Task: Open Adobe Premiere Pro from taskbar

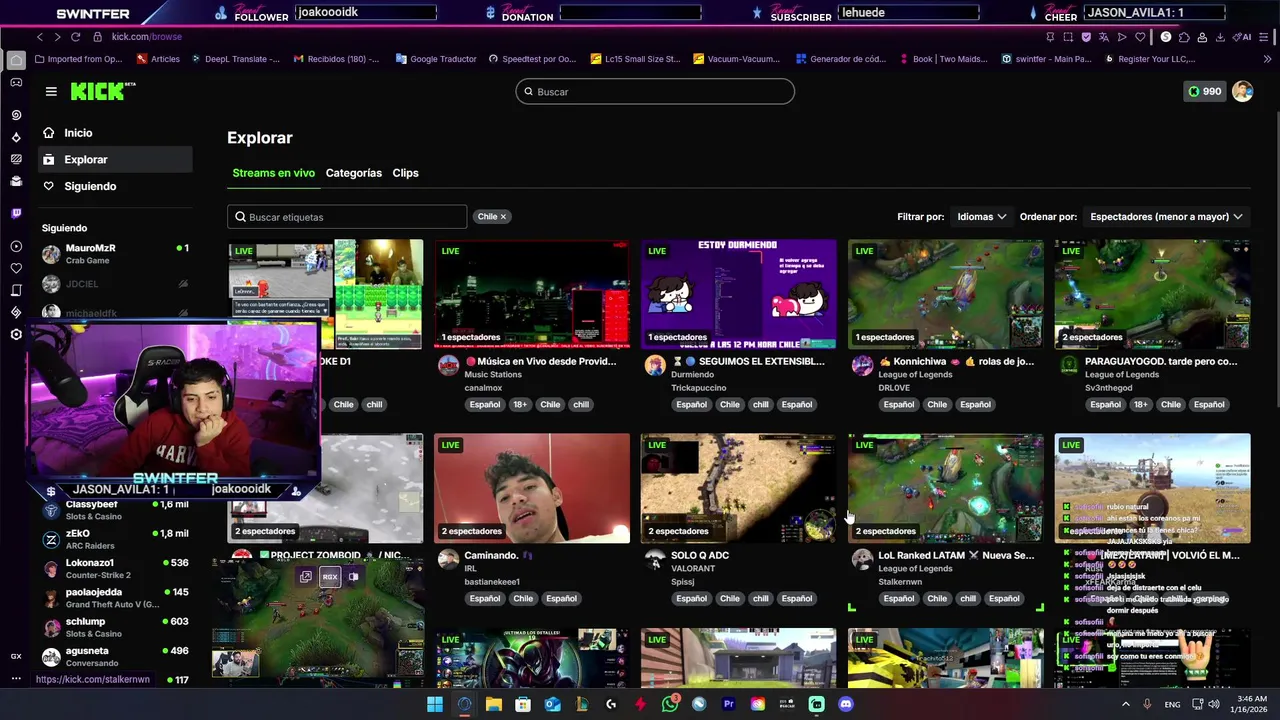Action: [x=728, y=704]
